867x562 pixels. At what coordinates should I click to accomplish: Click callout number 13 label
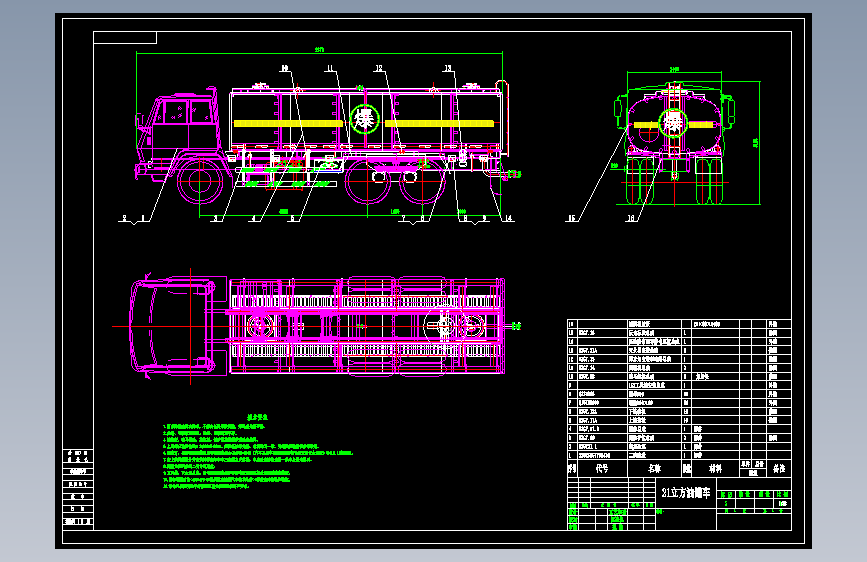(x=448, y=68)
